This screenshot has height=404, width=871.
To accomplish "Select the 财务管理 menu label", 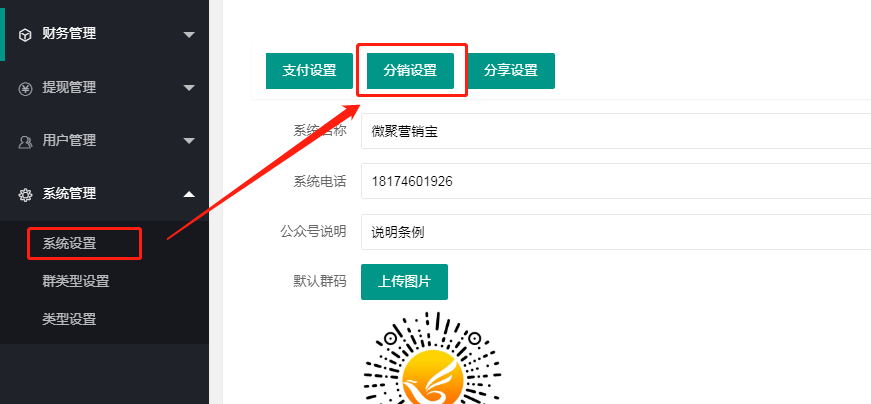I will coord(69,34).
